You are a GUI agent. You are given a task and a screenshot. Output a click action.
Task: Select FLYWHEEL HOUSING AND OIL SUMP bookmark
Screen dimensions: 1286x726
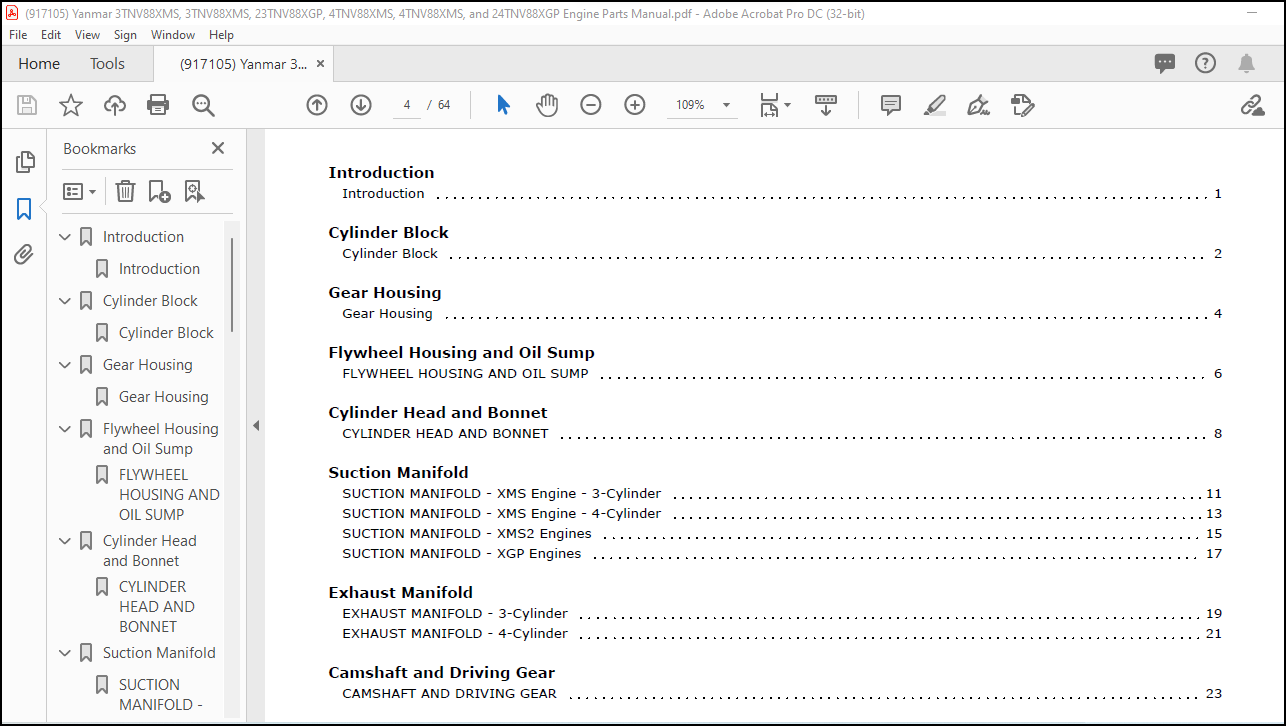click(169, 494)
